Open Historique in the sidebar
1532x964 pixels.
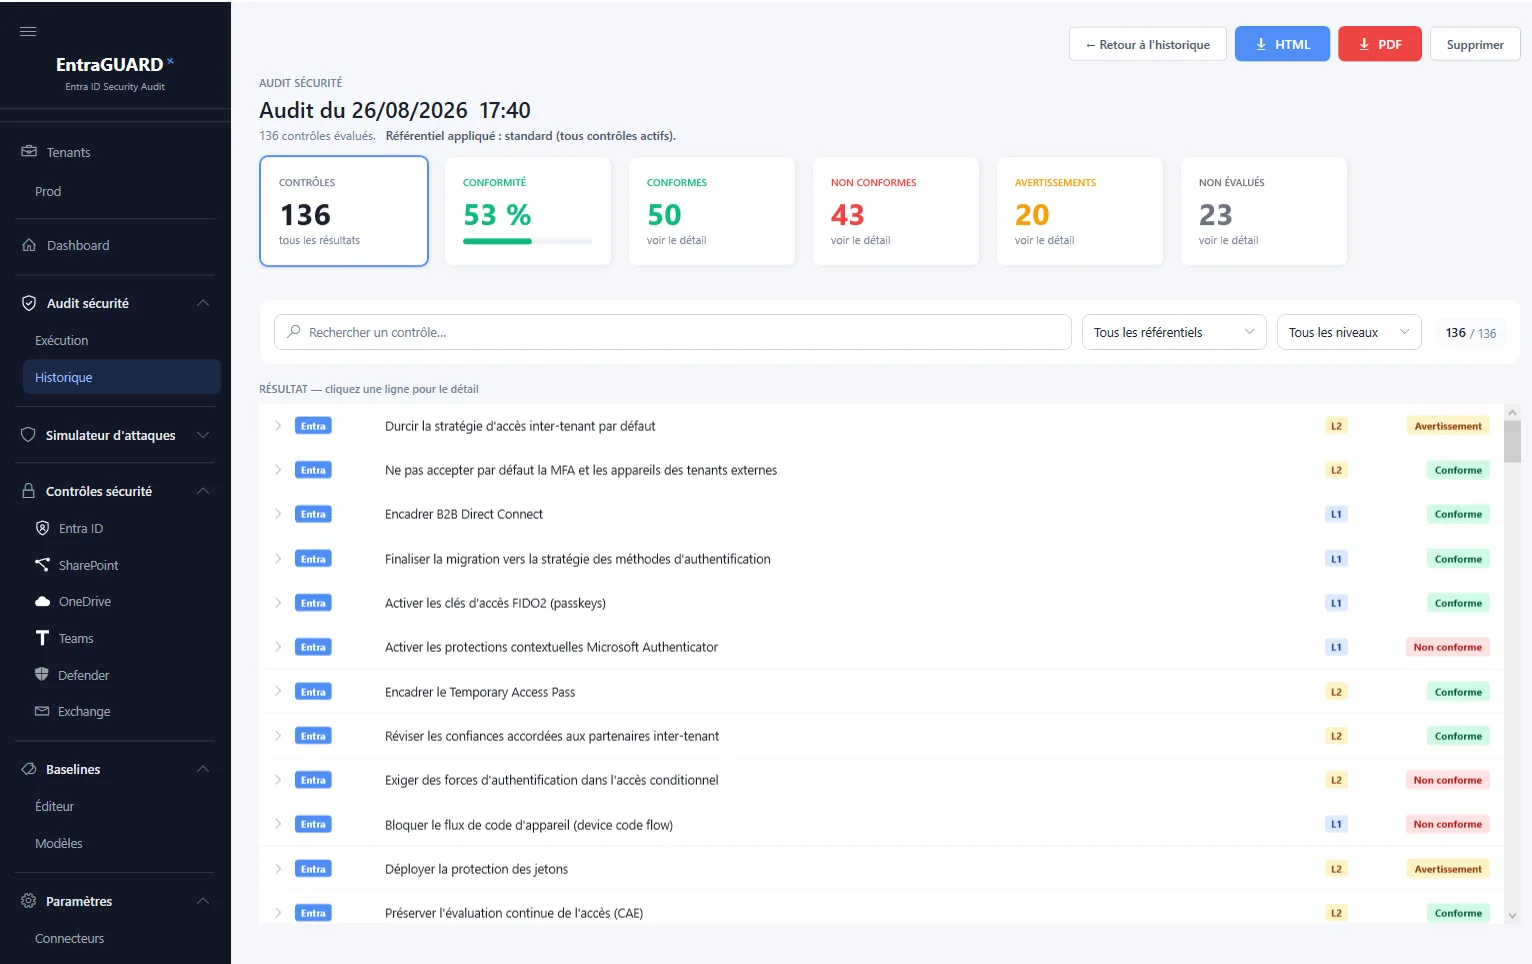pos(121,377)
